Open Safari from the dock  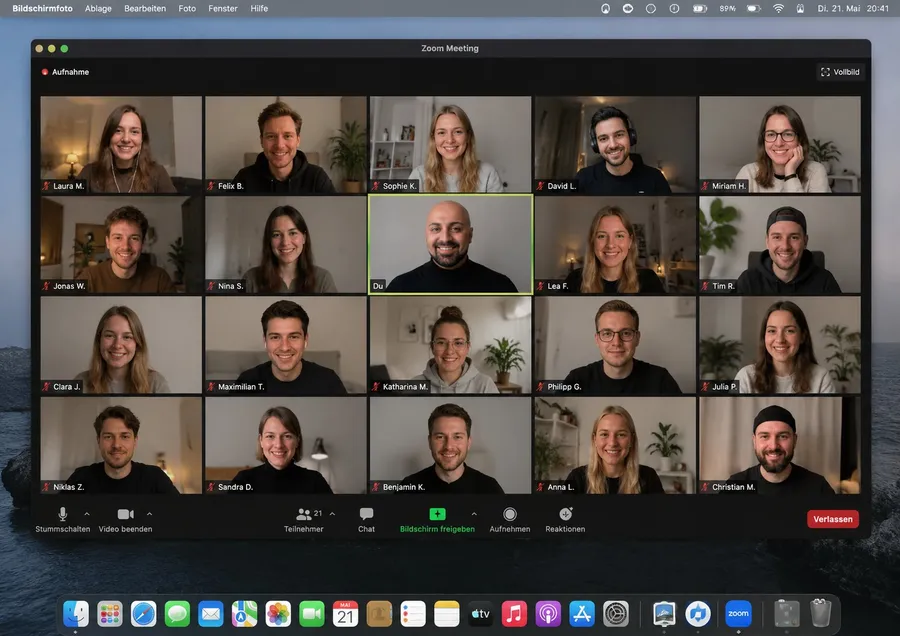tap(143, 614)
